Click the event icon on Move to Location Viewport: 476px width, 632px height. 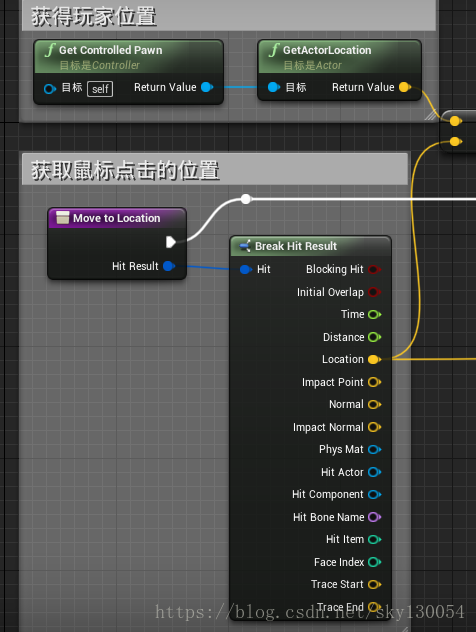pos(62,218)
